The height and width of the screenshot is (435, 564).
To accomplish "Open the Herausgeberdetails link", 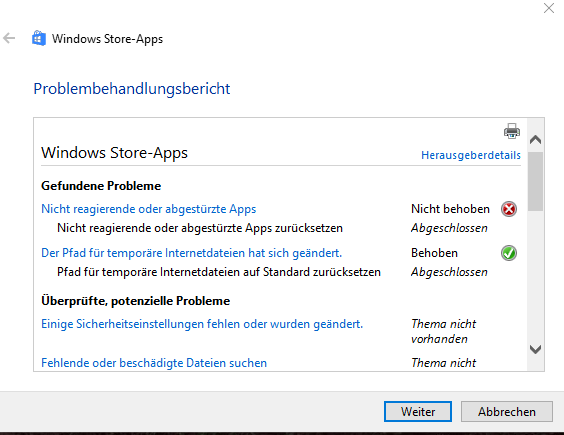I will point(471,155).
